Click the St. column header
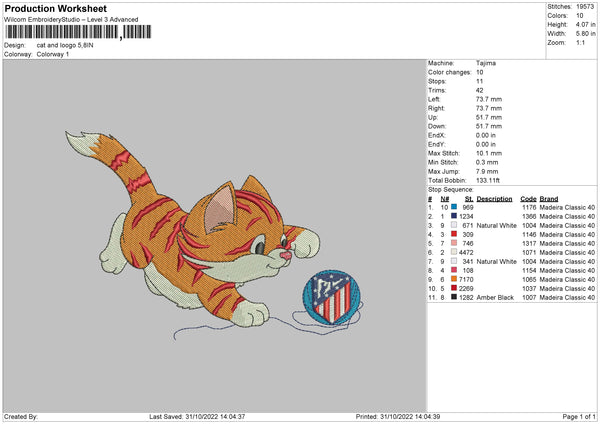 469,199
